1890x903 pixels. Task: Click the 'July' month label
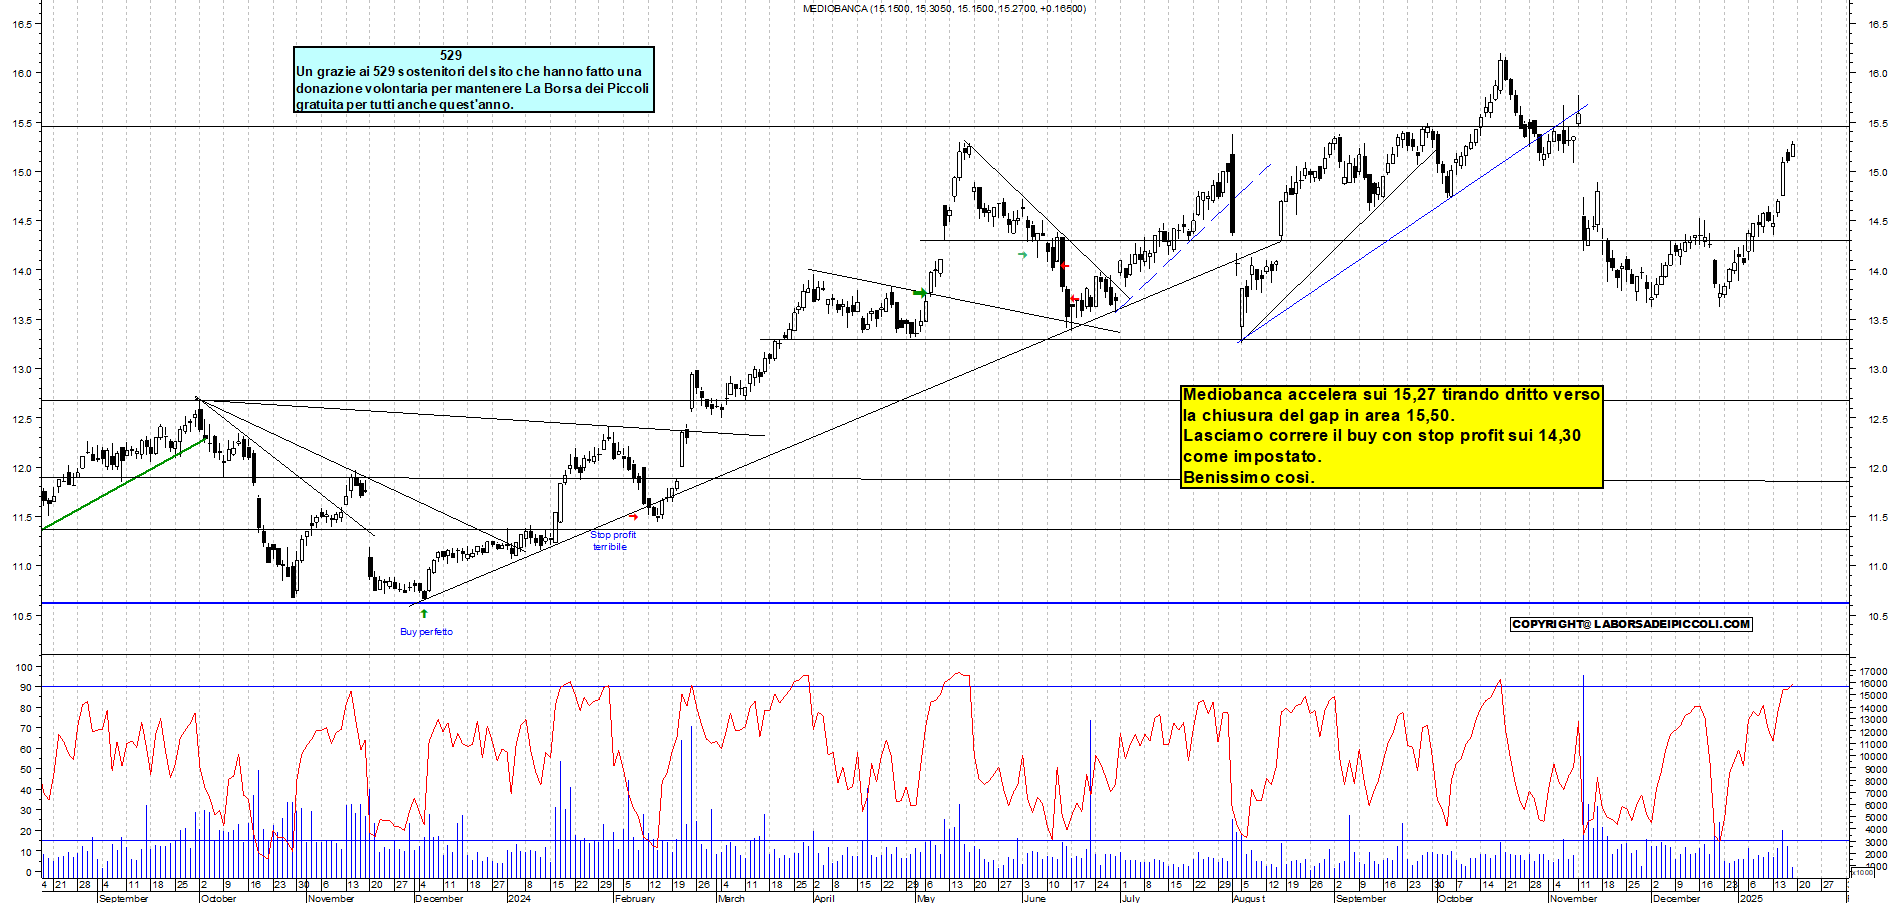click(x=1131, y=898)
